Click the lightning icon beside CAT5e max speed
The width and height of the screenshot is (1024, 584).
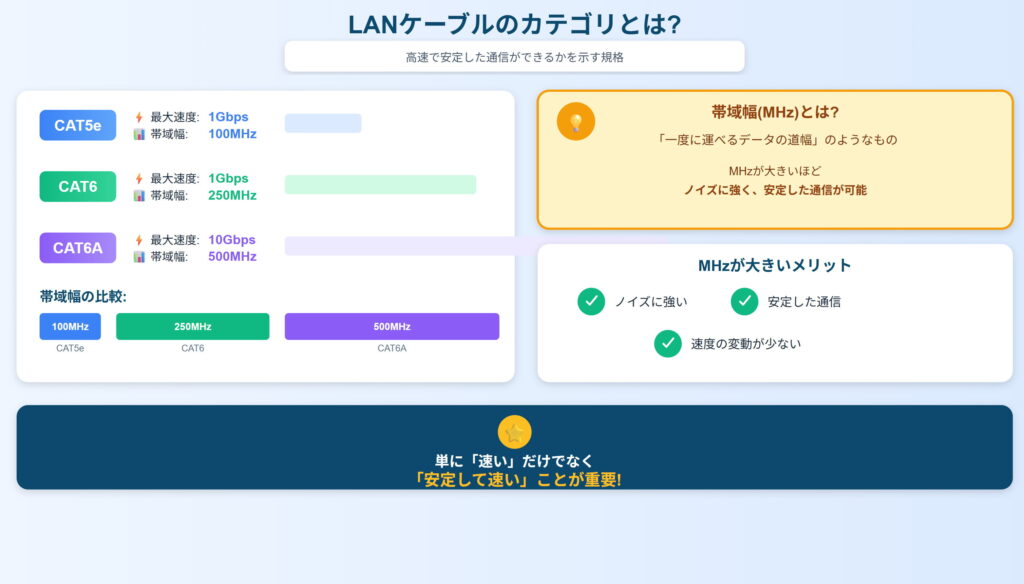point(139,117)
